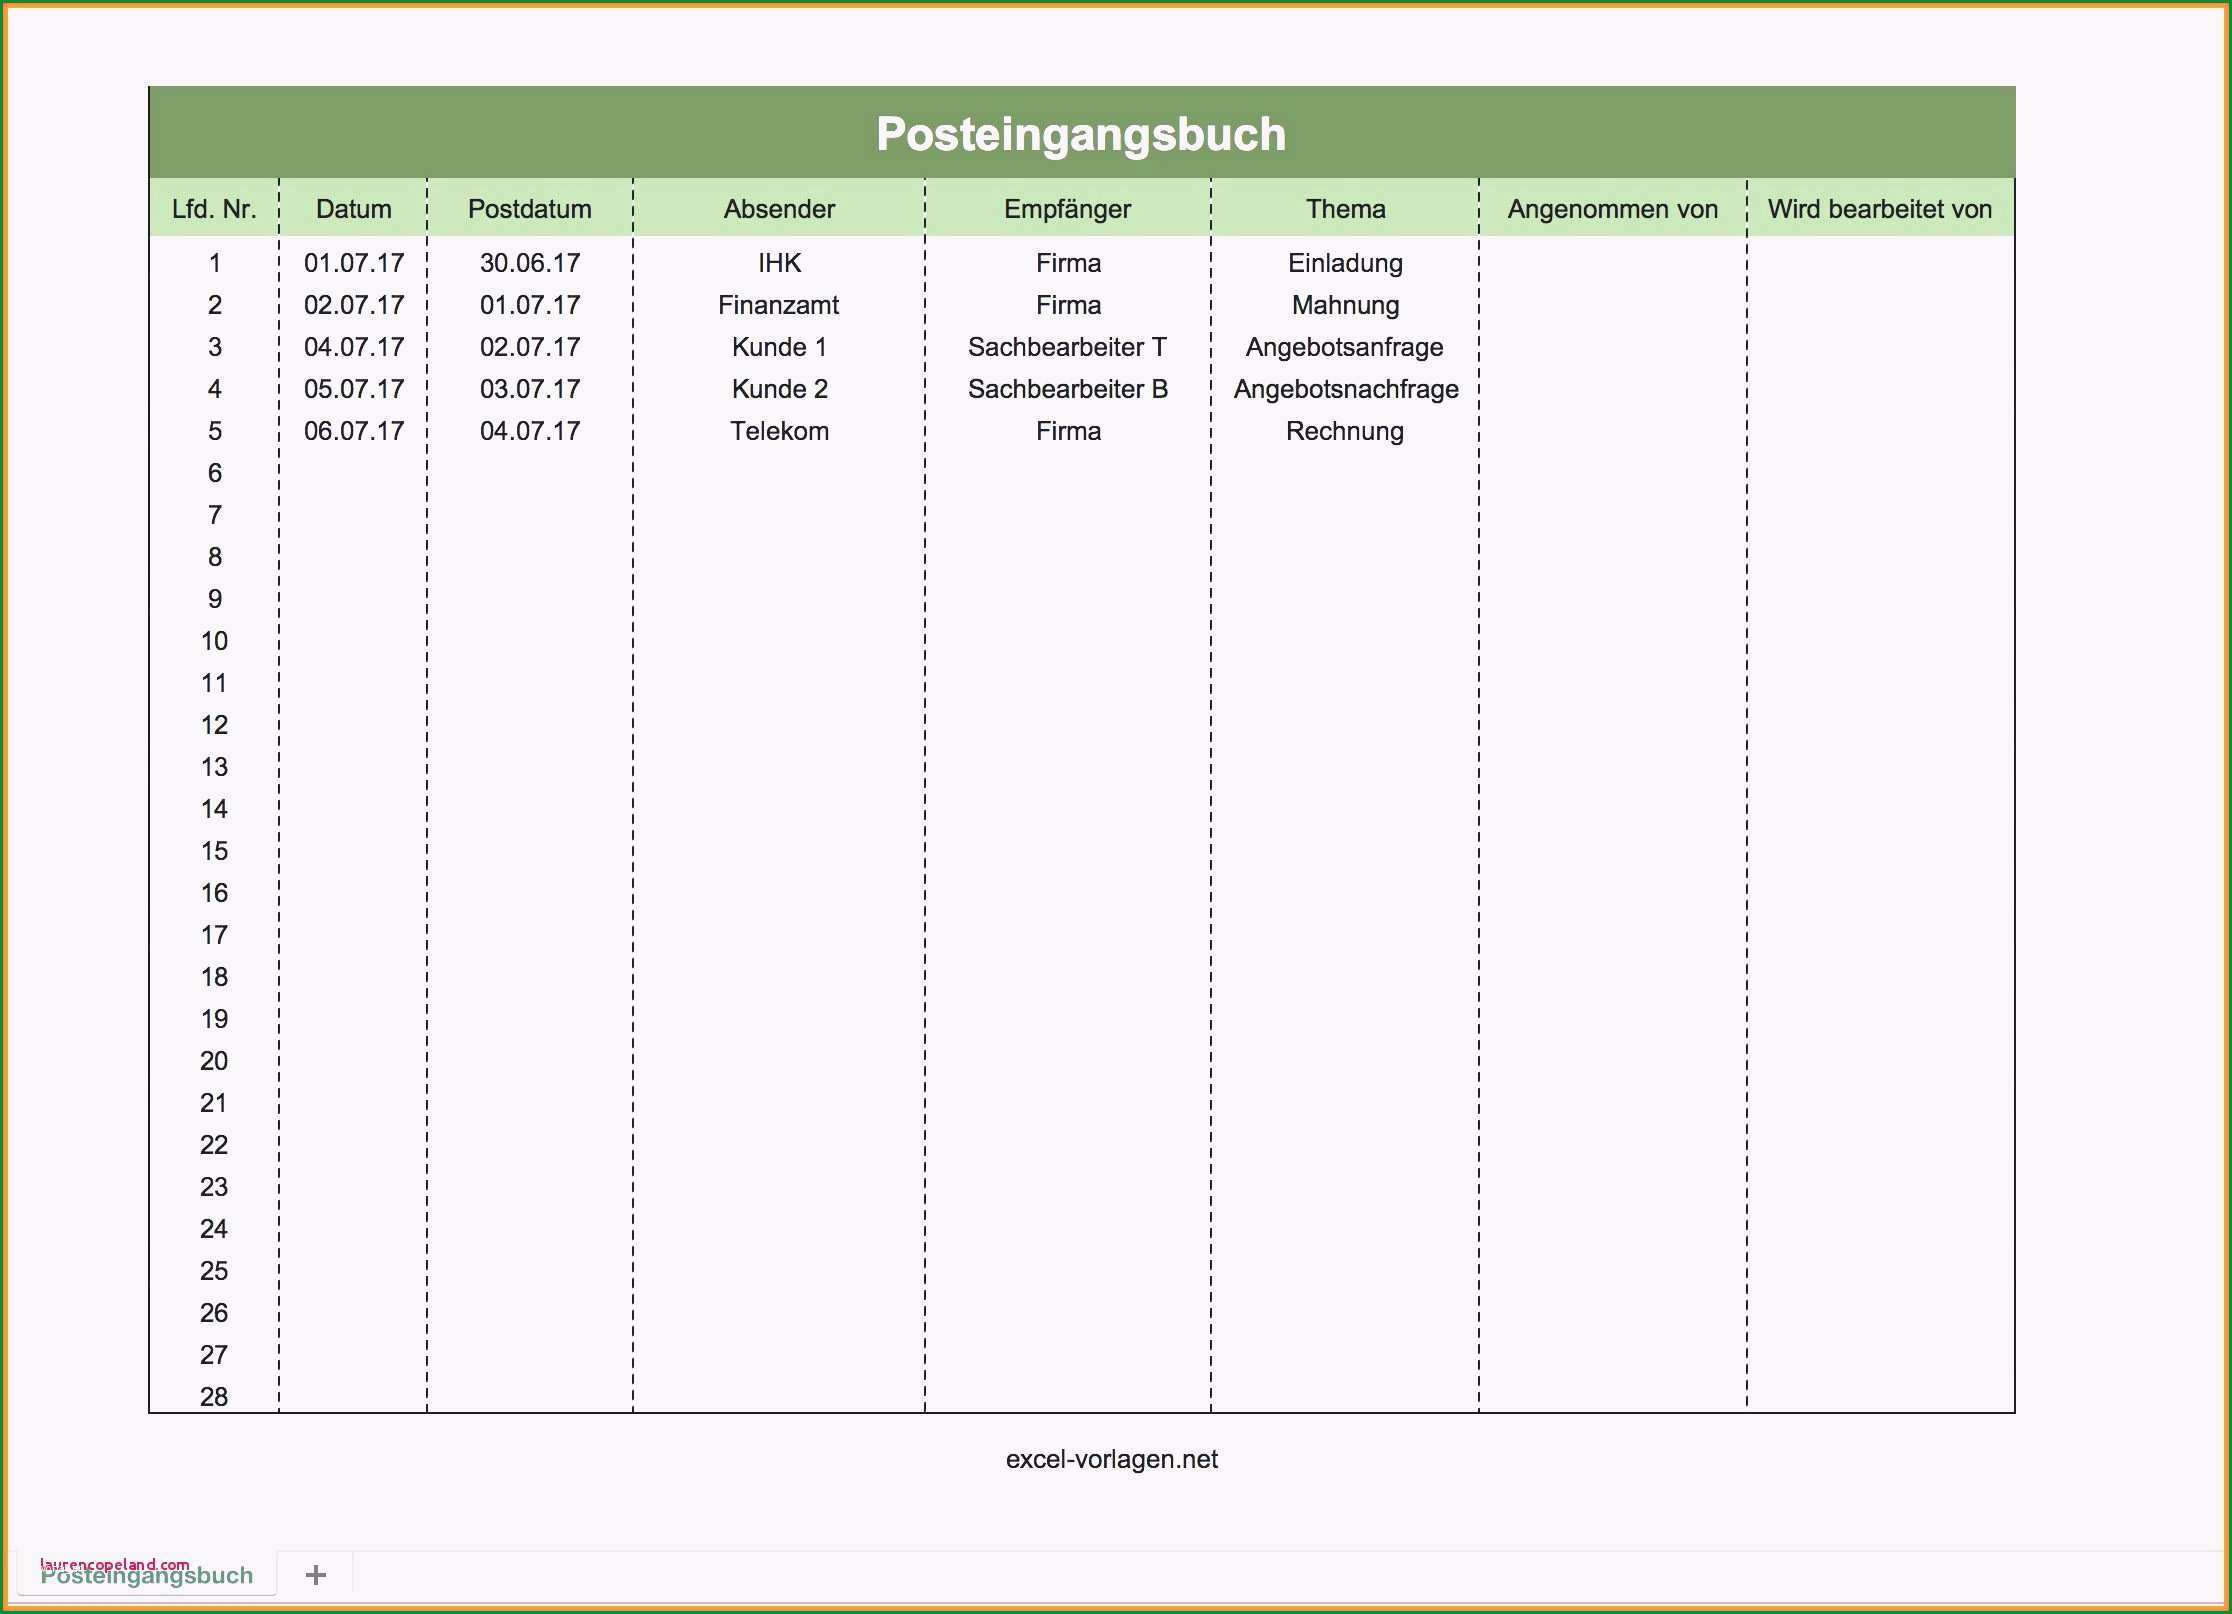Click Datum cell 05.07.17
The height and width of the screenshot is (1614, 2232).
[x=354, y=389]
